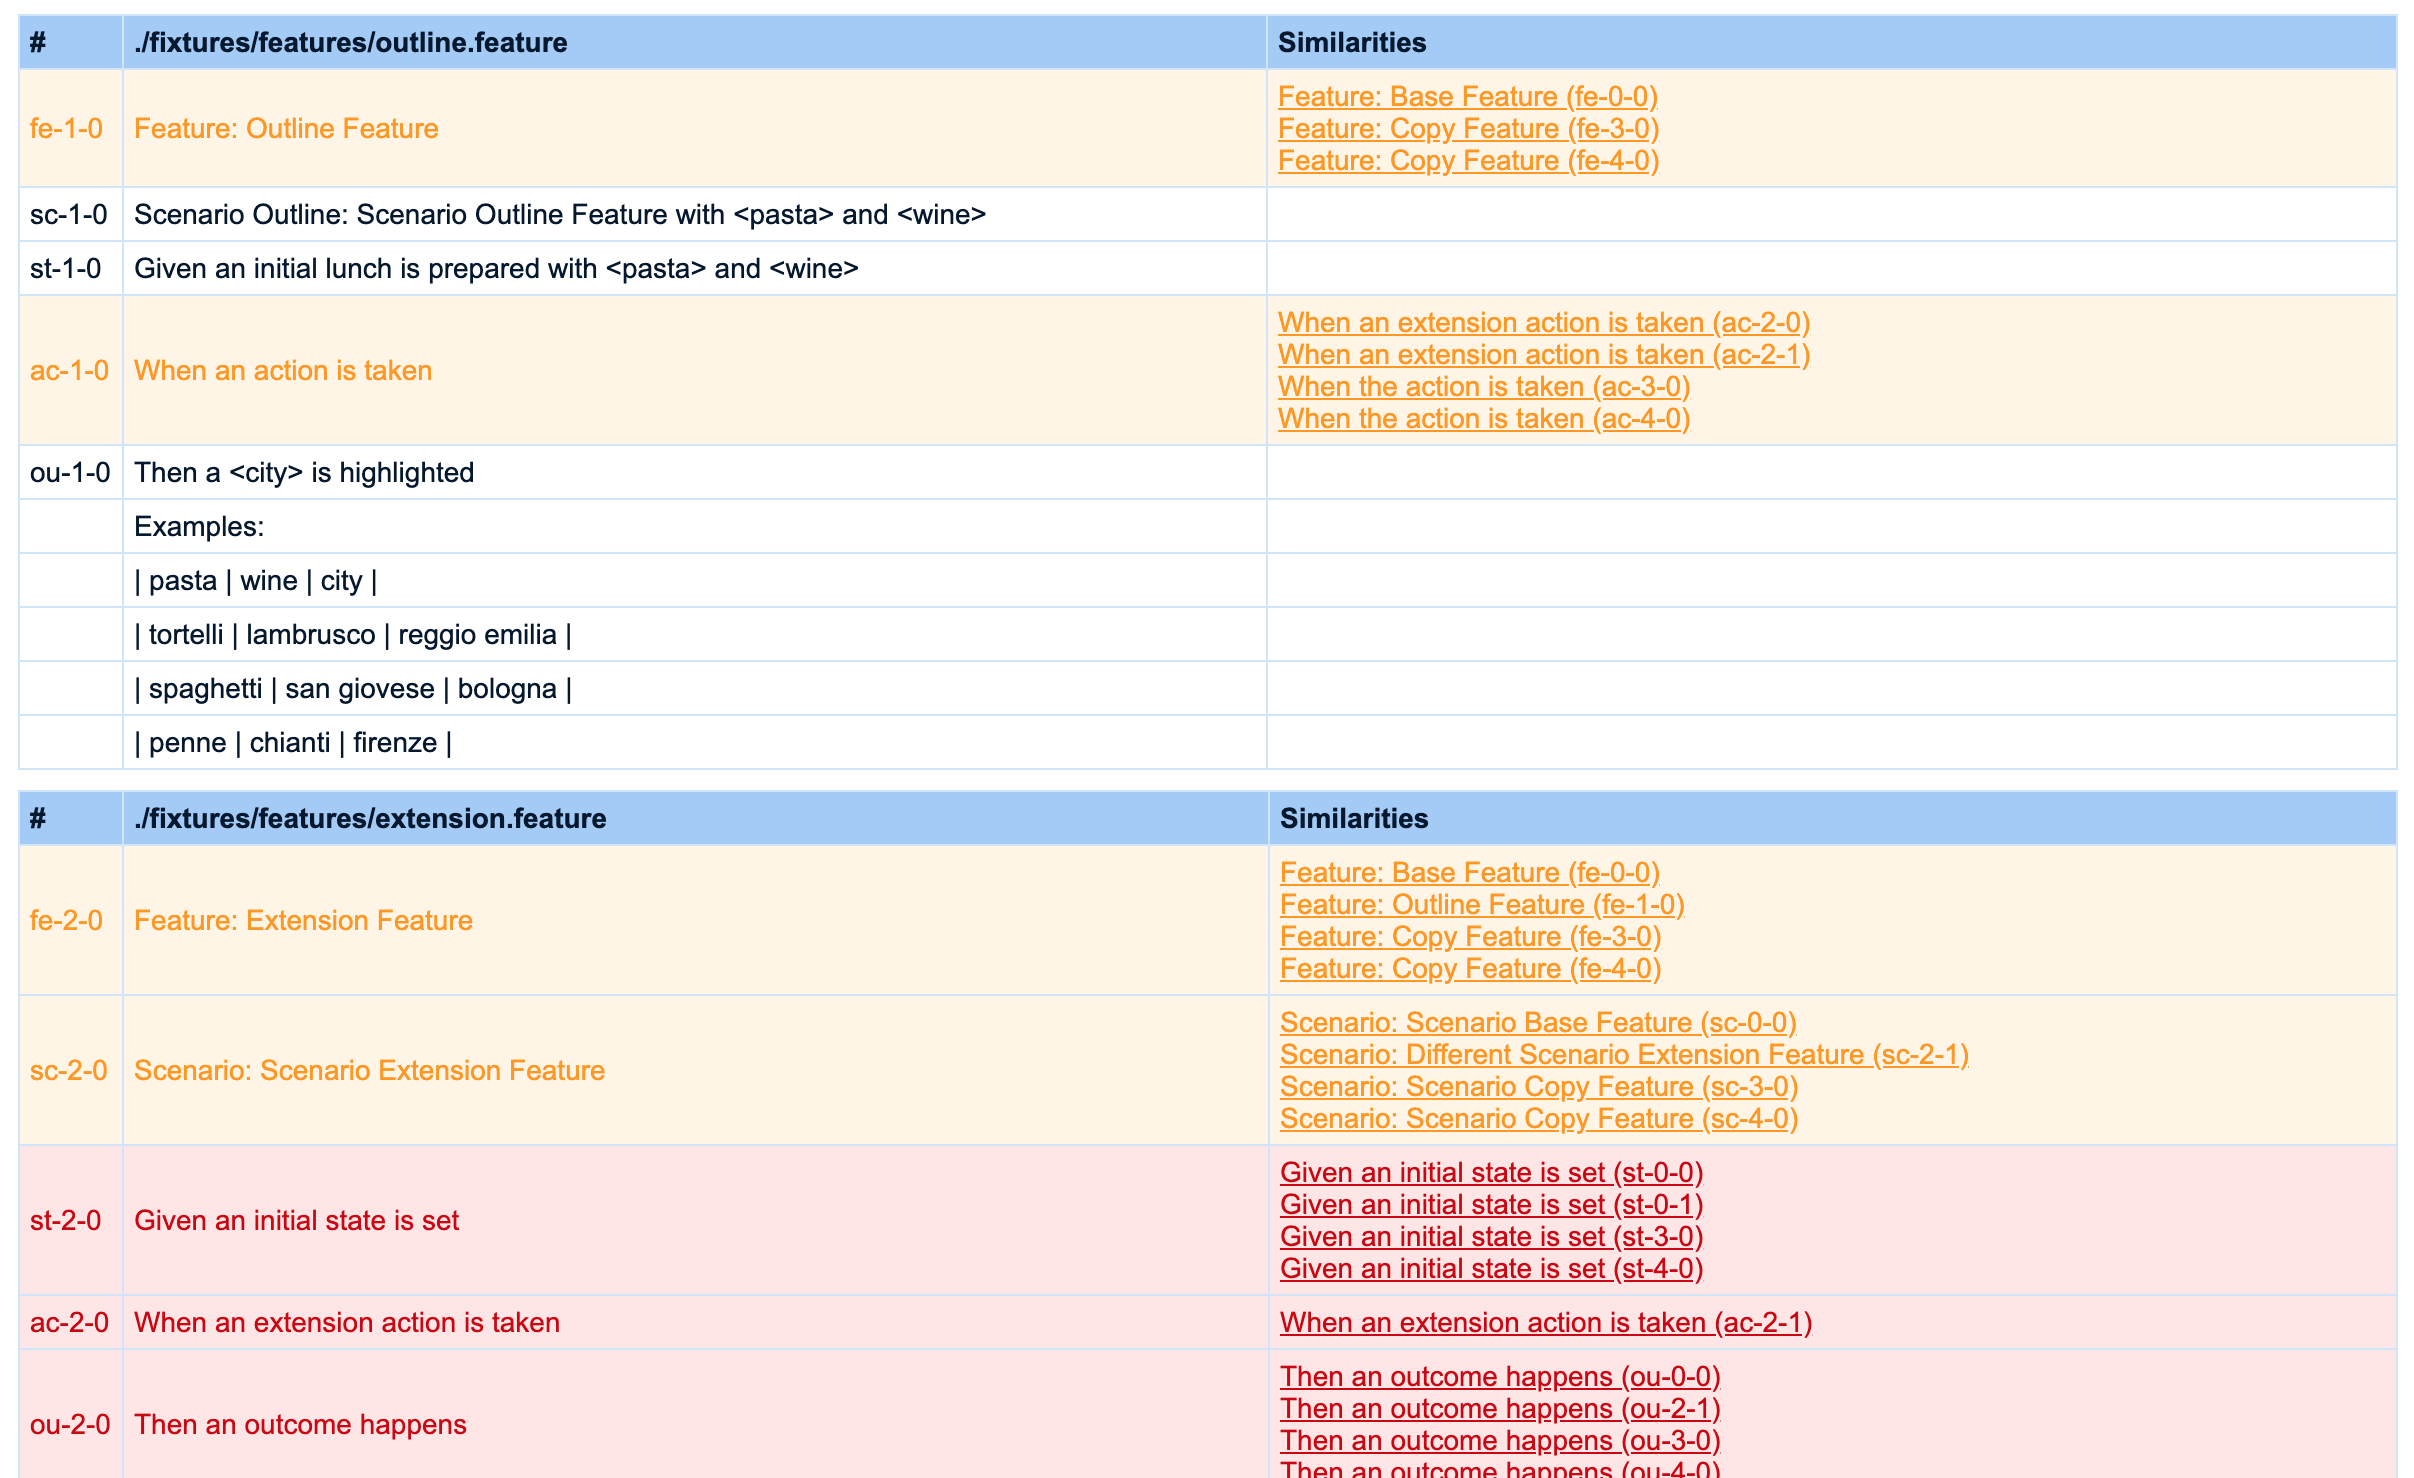Open 'Given an initial state is set (st-0-1)' link
The width and height of the screenshot is (2414, 1478).
[x=1490, y=1205]
